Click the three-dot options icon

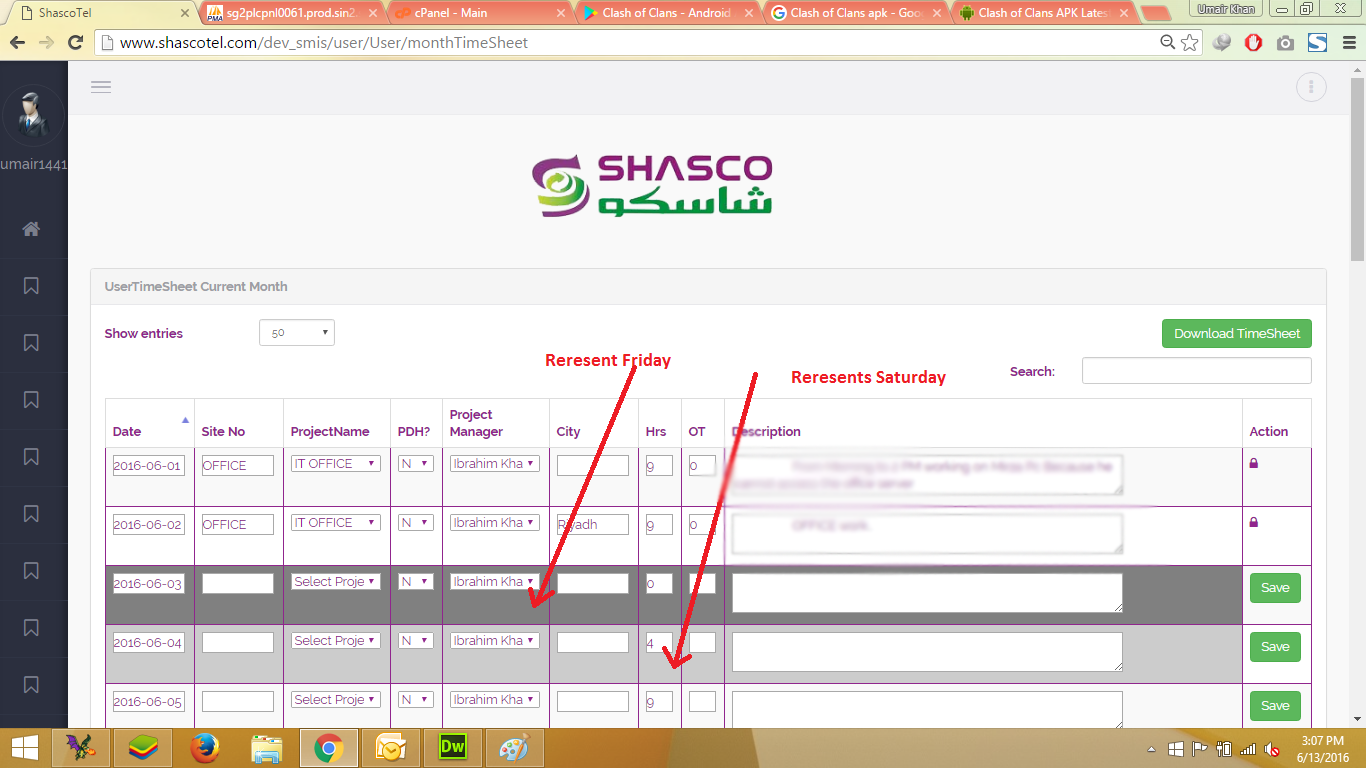1310,87
